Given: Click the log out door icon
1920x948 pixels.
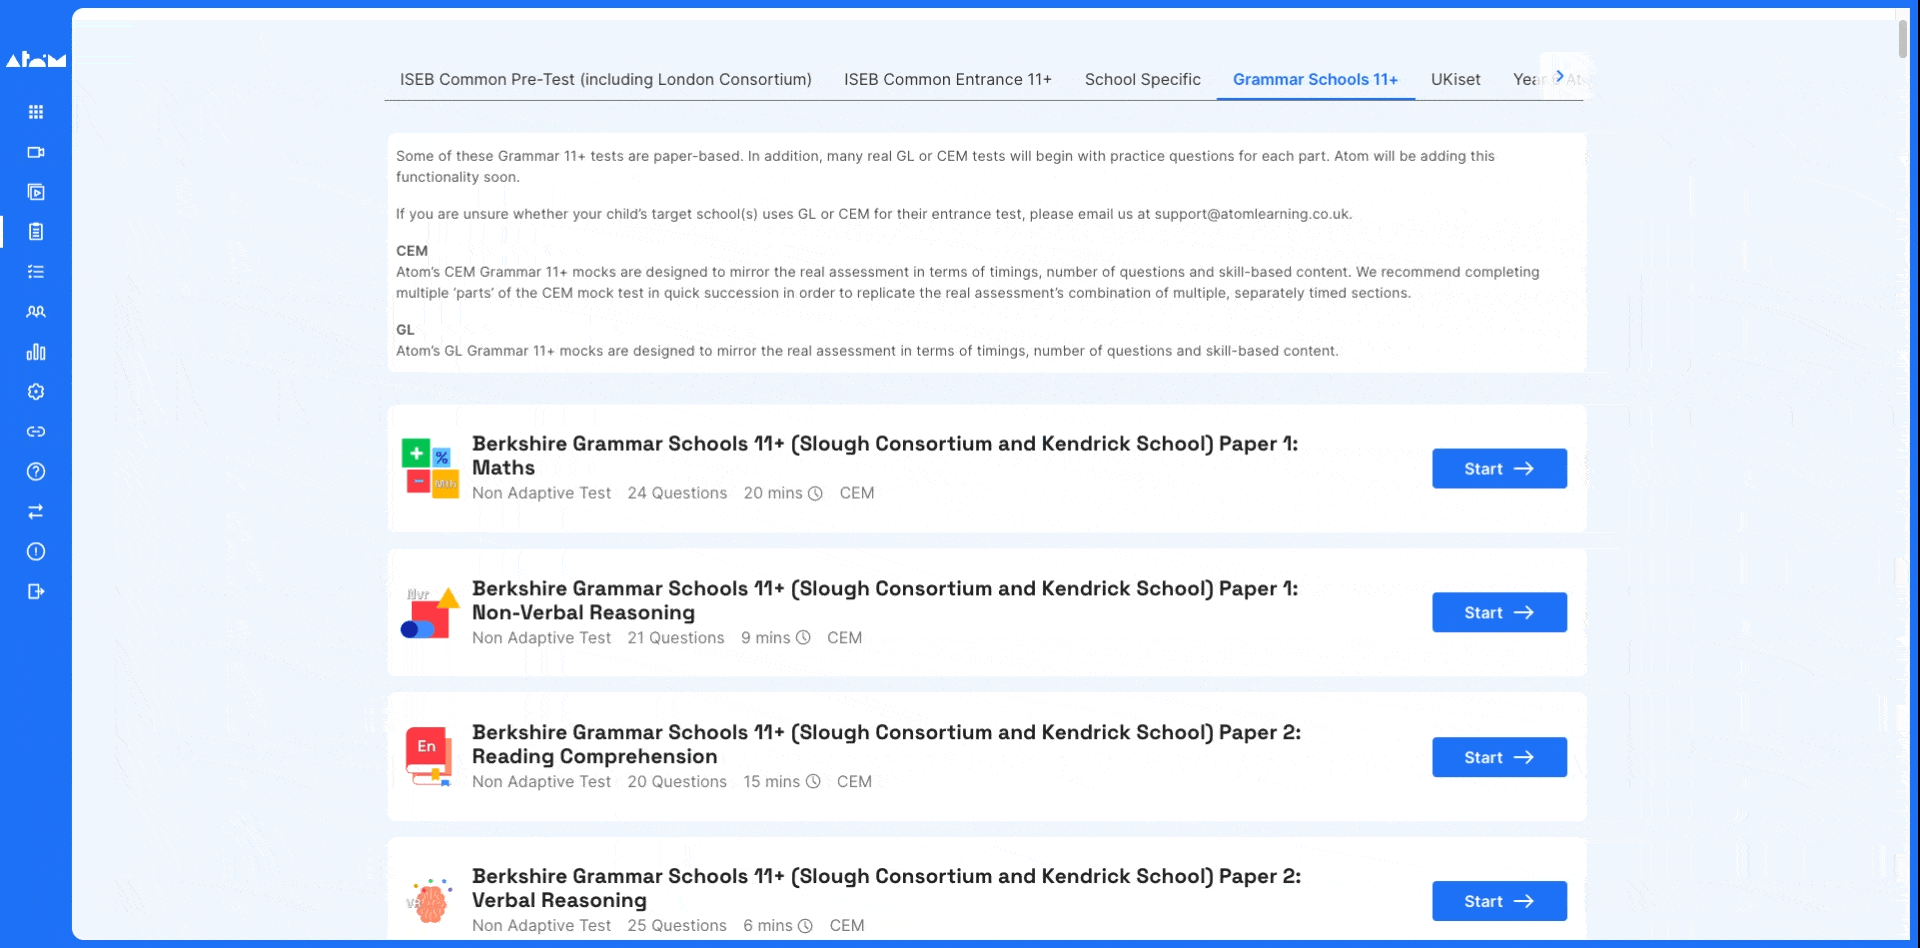Looking at the screenshot, I should point(36,592).
